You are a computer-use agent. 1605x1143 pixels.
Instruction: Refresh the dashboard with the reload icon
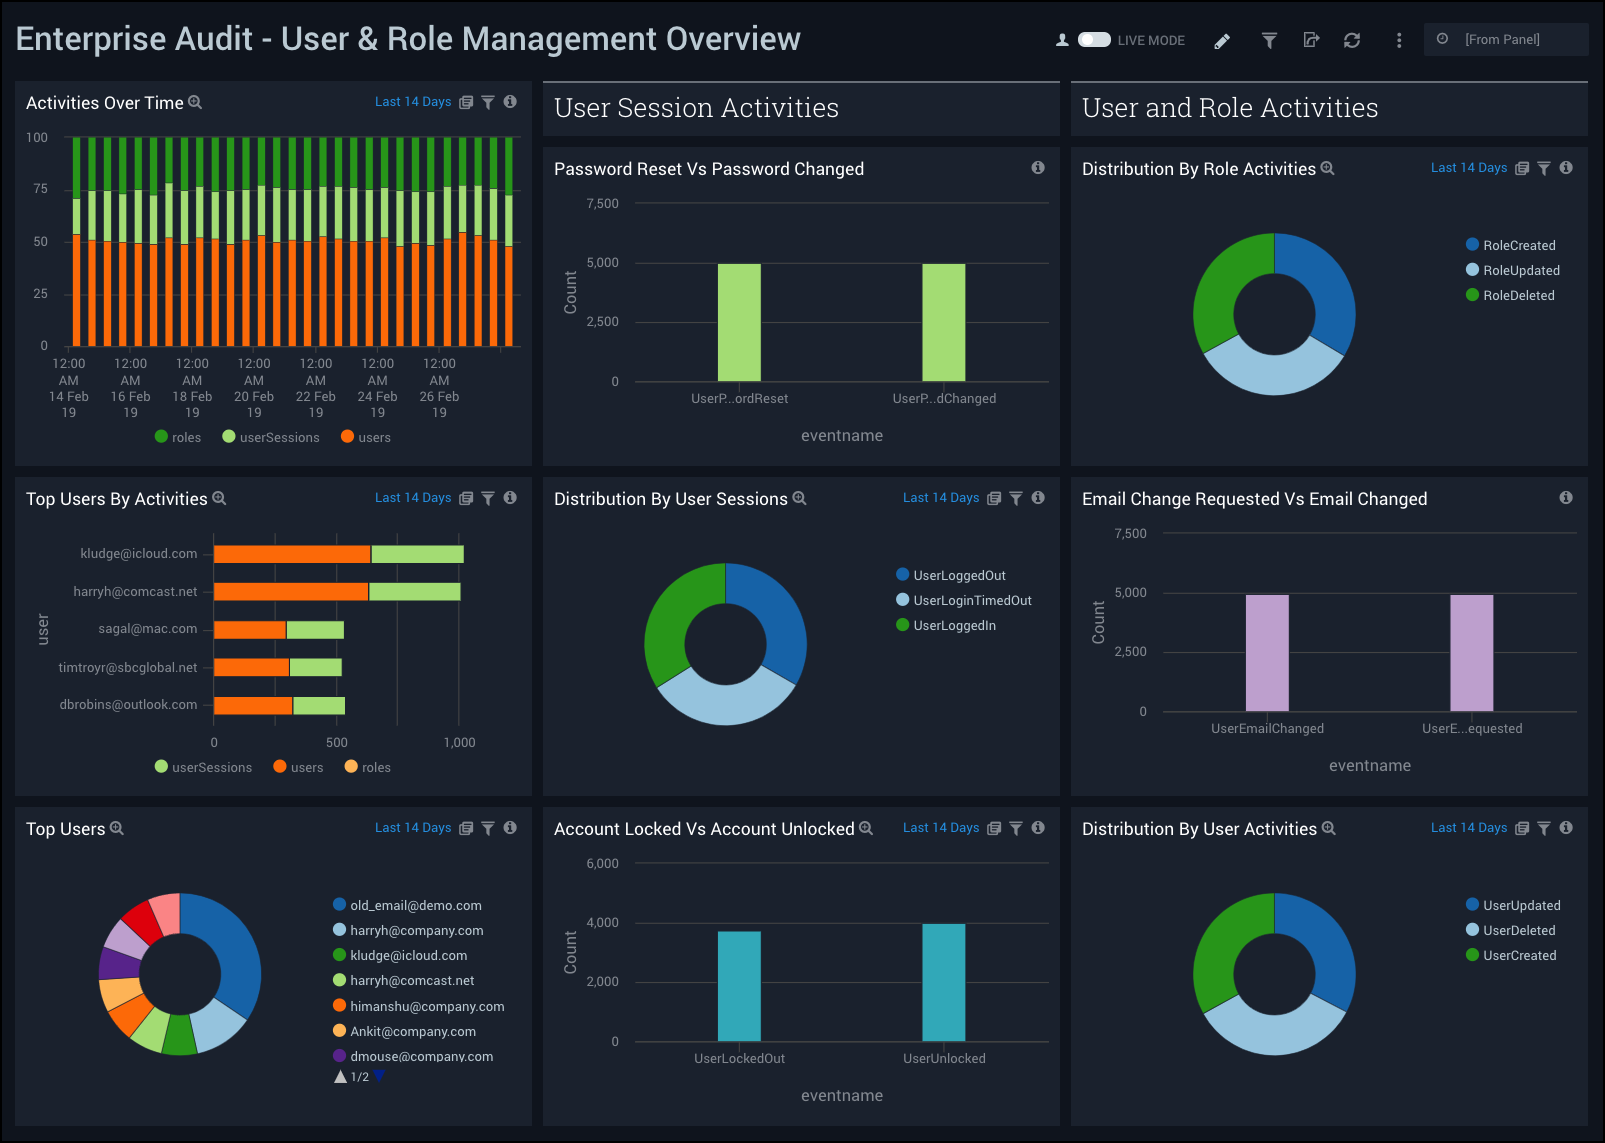point(1352,41)
